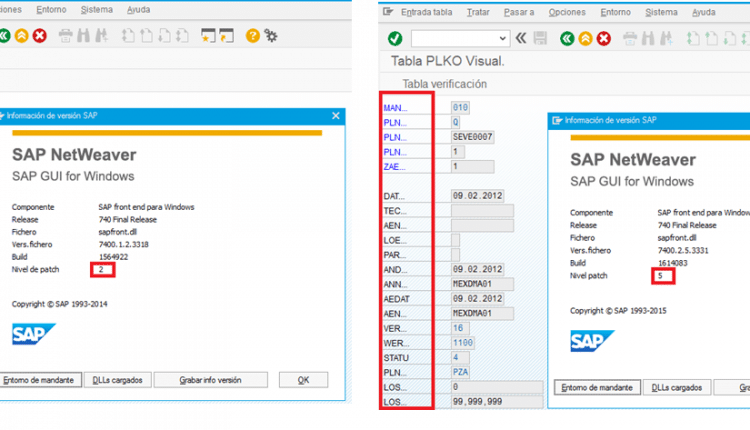Viewport: 750px width, 430px height.
Task: Click the First Page icon in left SAP window
Action: coord(128,35)
